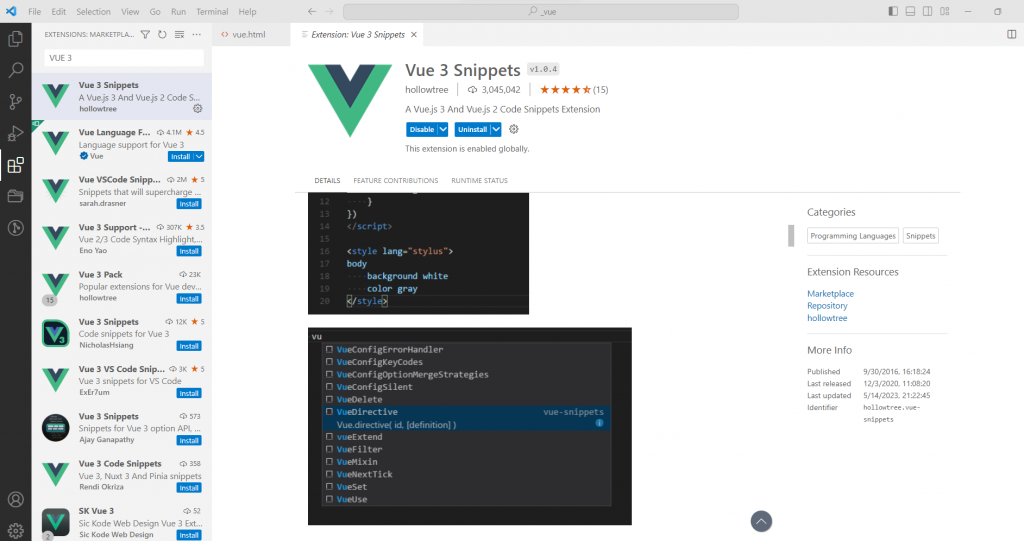Select the Programming Languages category tag
This screenshot has height=541, width=1024.
[853, 236]
